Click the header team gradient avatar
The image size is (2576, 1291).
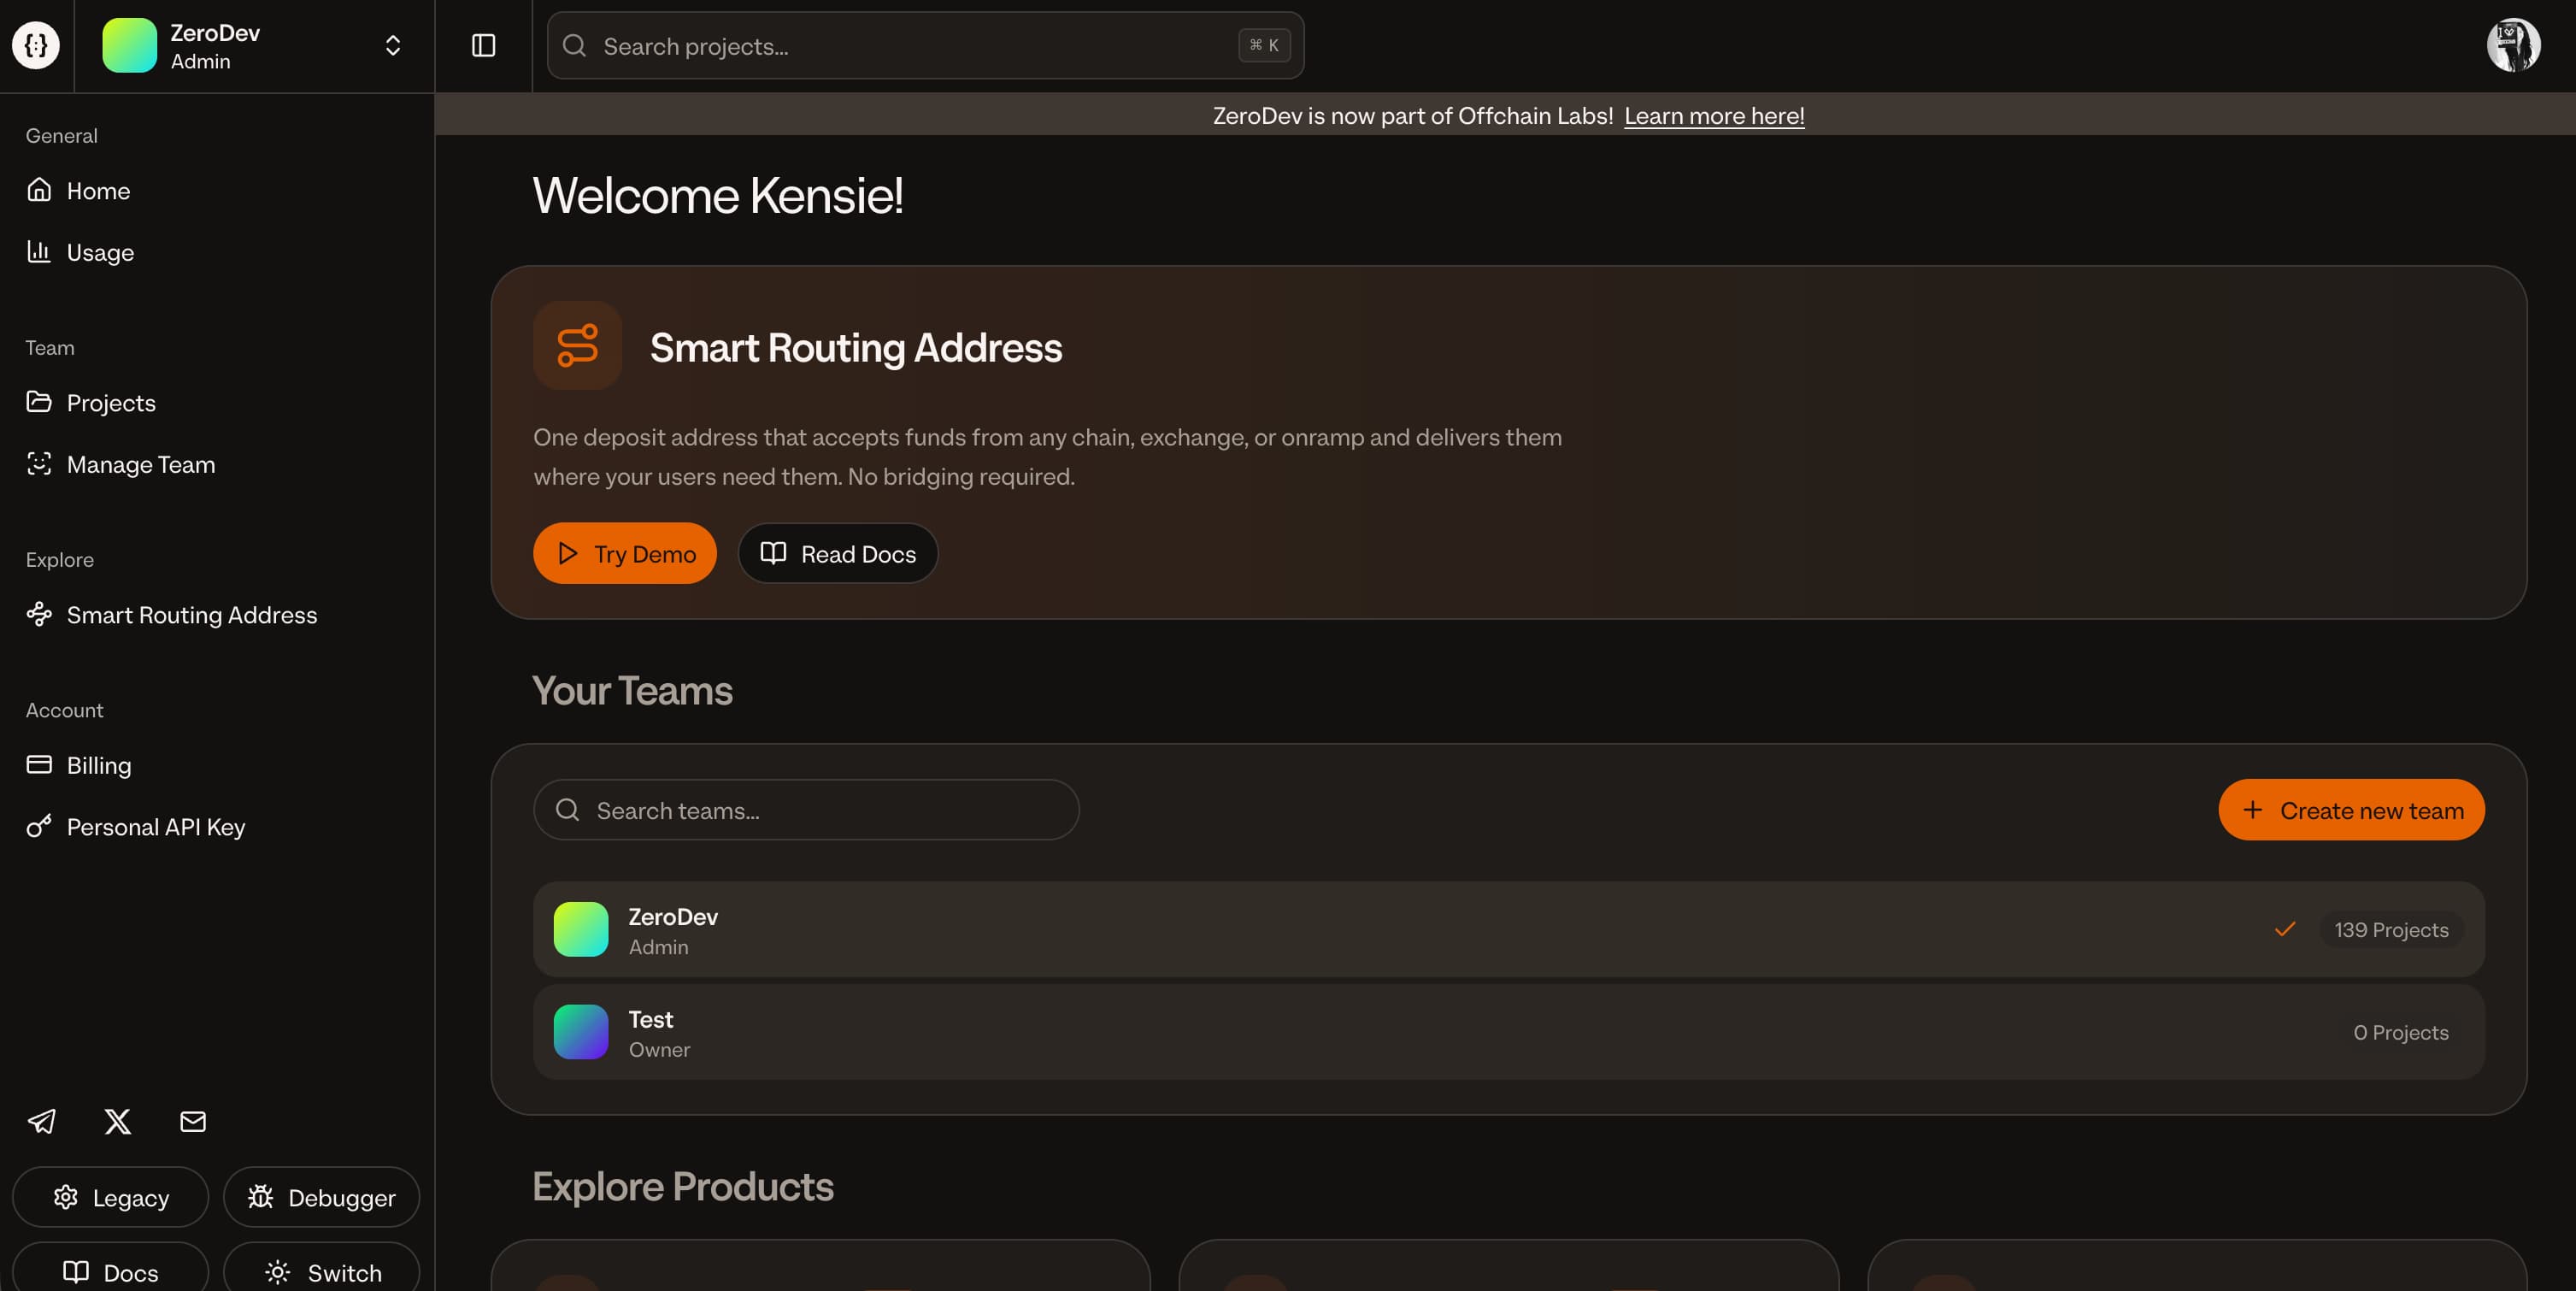point(129,45)
